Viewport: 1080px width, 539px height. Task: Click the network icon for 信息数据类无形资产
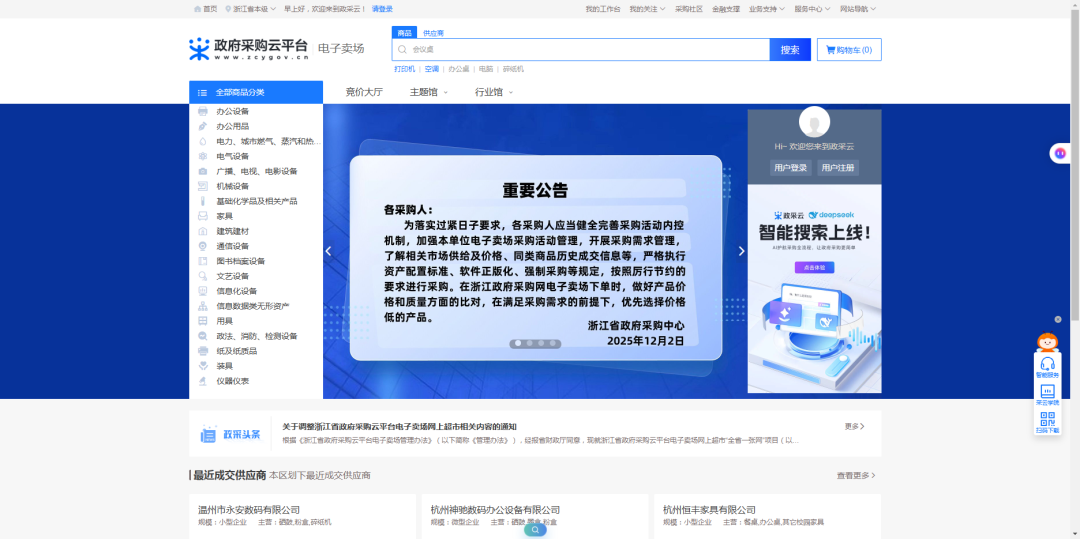pos(202,306)
